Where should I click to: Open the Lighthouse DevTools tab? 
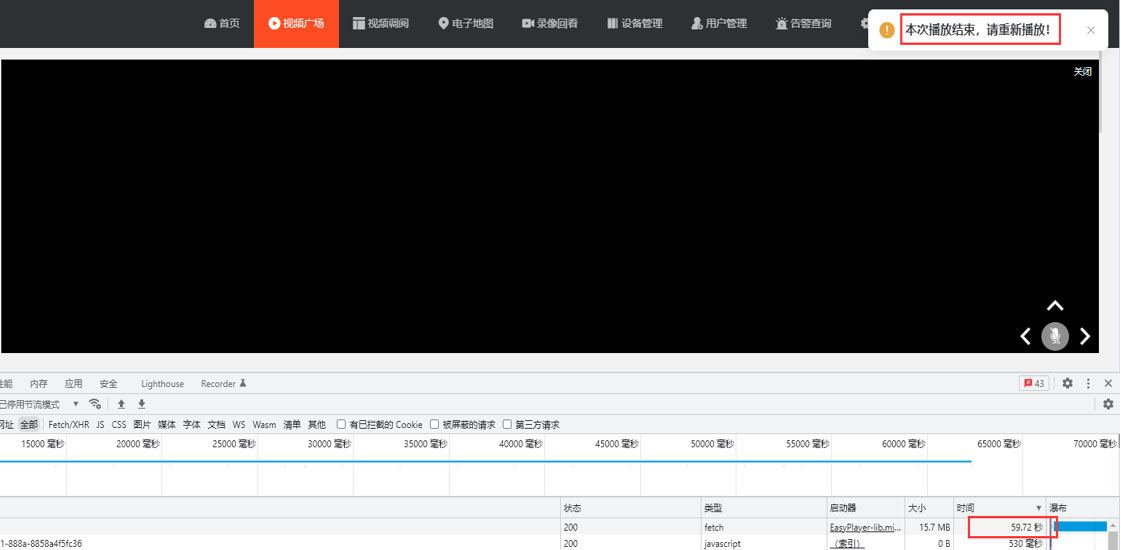click(162, 383)
